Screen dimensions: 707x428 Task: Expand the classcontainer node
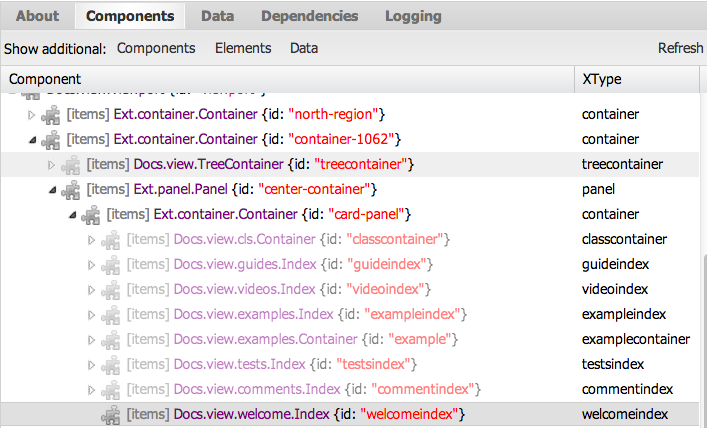pos(91,240)
